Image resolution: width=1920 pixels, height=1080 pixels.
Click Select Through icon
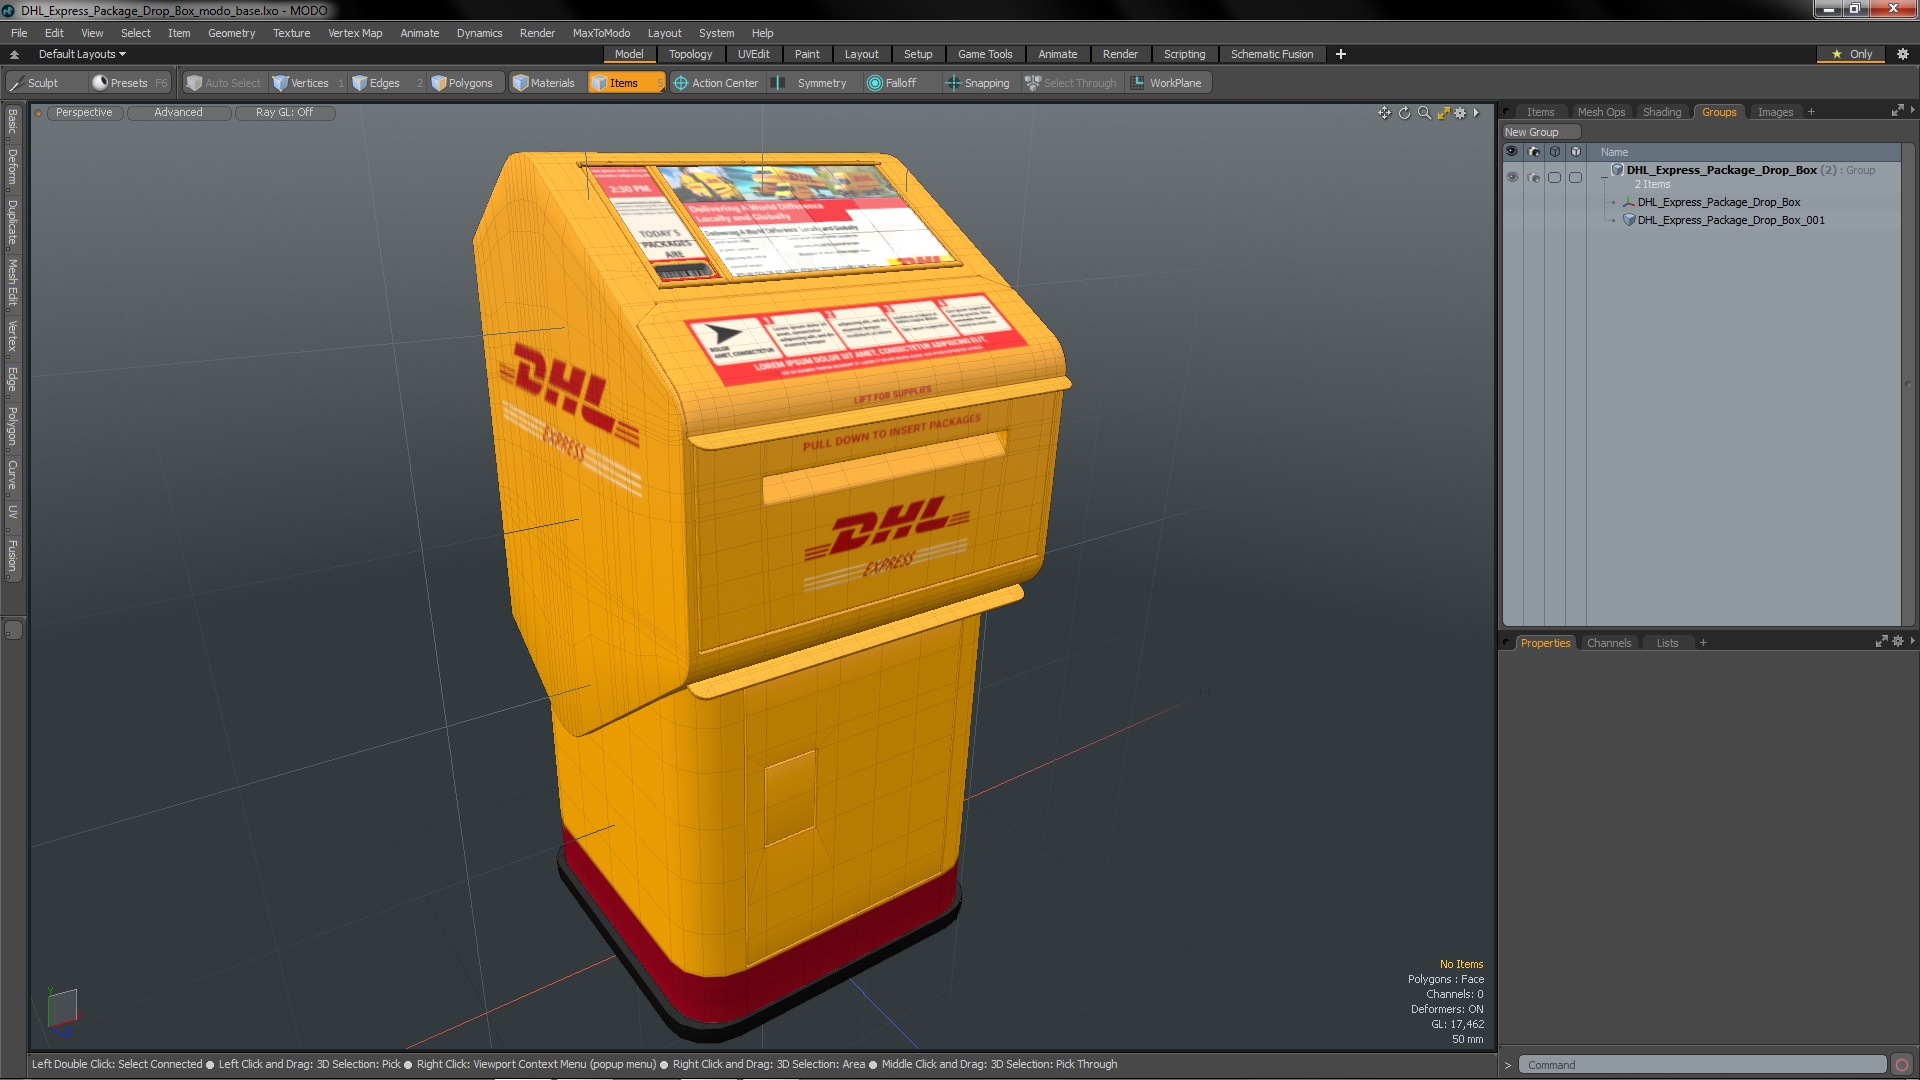pyautogui.click(x=1033, y=83)
